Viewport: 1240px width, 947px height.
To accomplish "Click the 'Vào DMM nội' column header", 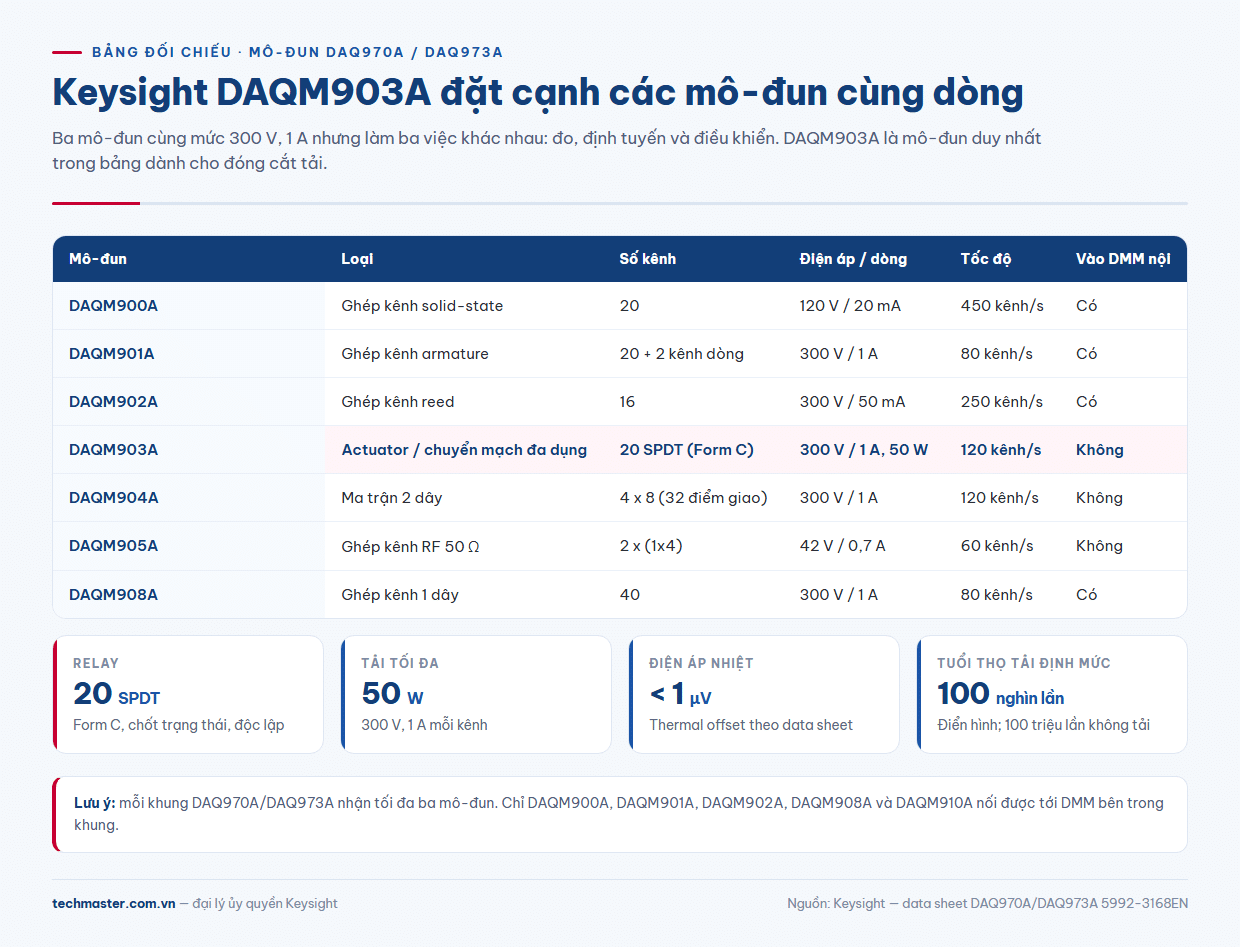I will pyautogui.click(x=1123, y=259).
